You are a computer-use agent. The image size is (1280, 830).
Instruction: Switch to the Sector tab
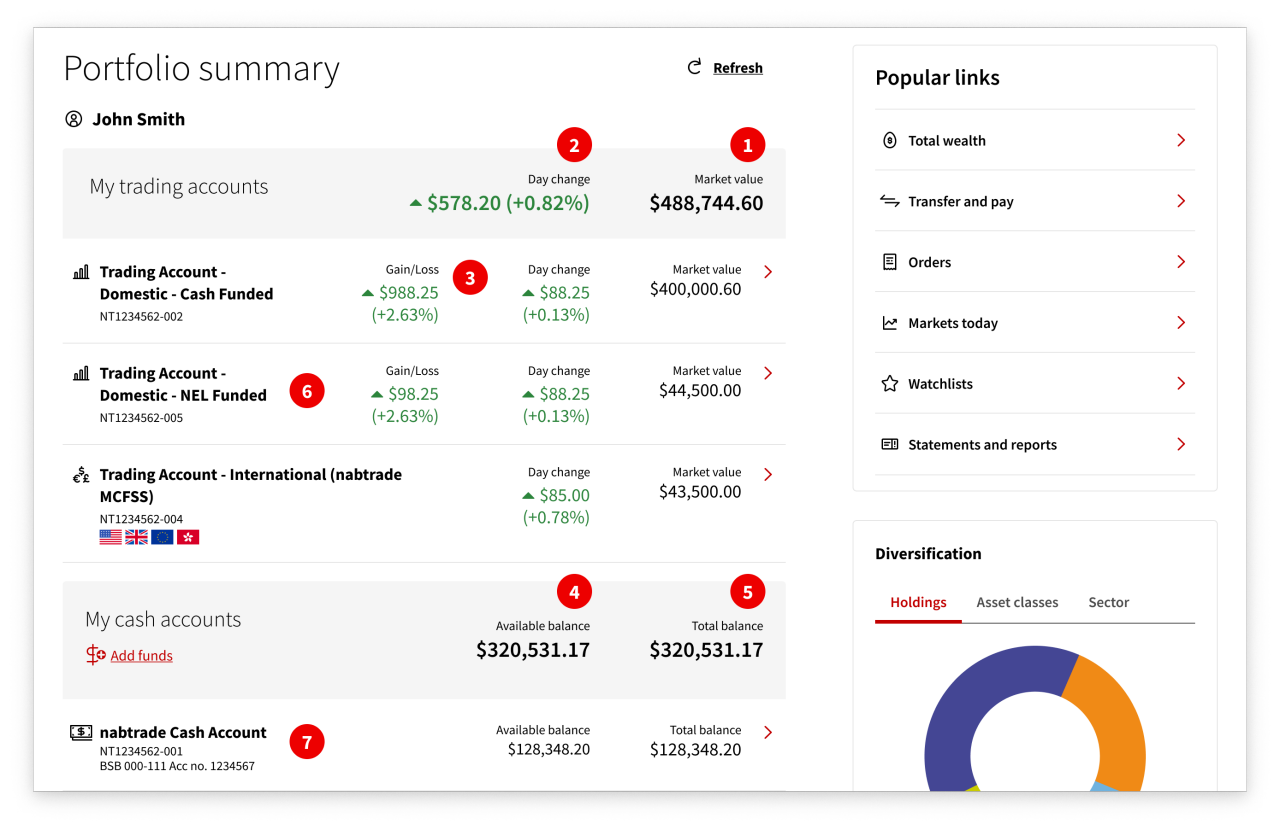coord(1108,602)
